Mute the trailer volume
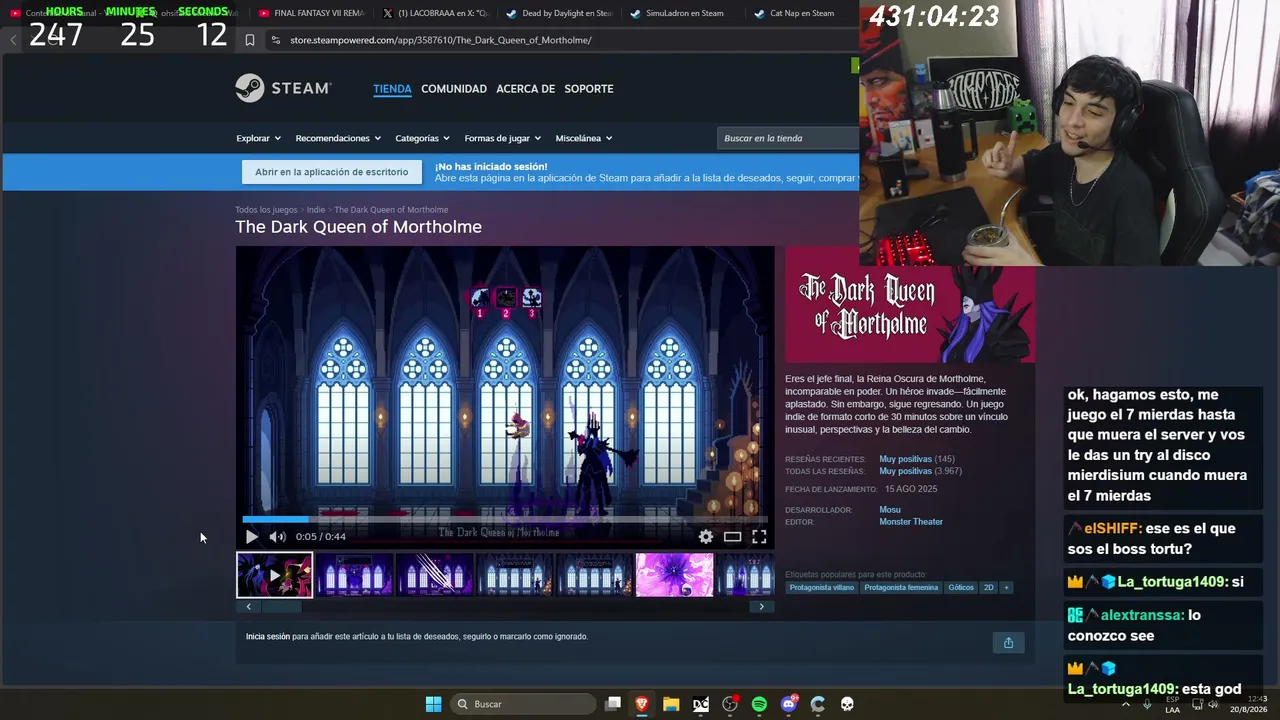Viewport: 1280px width, 720px height. pyautogui.click(x=277, y=537)
